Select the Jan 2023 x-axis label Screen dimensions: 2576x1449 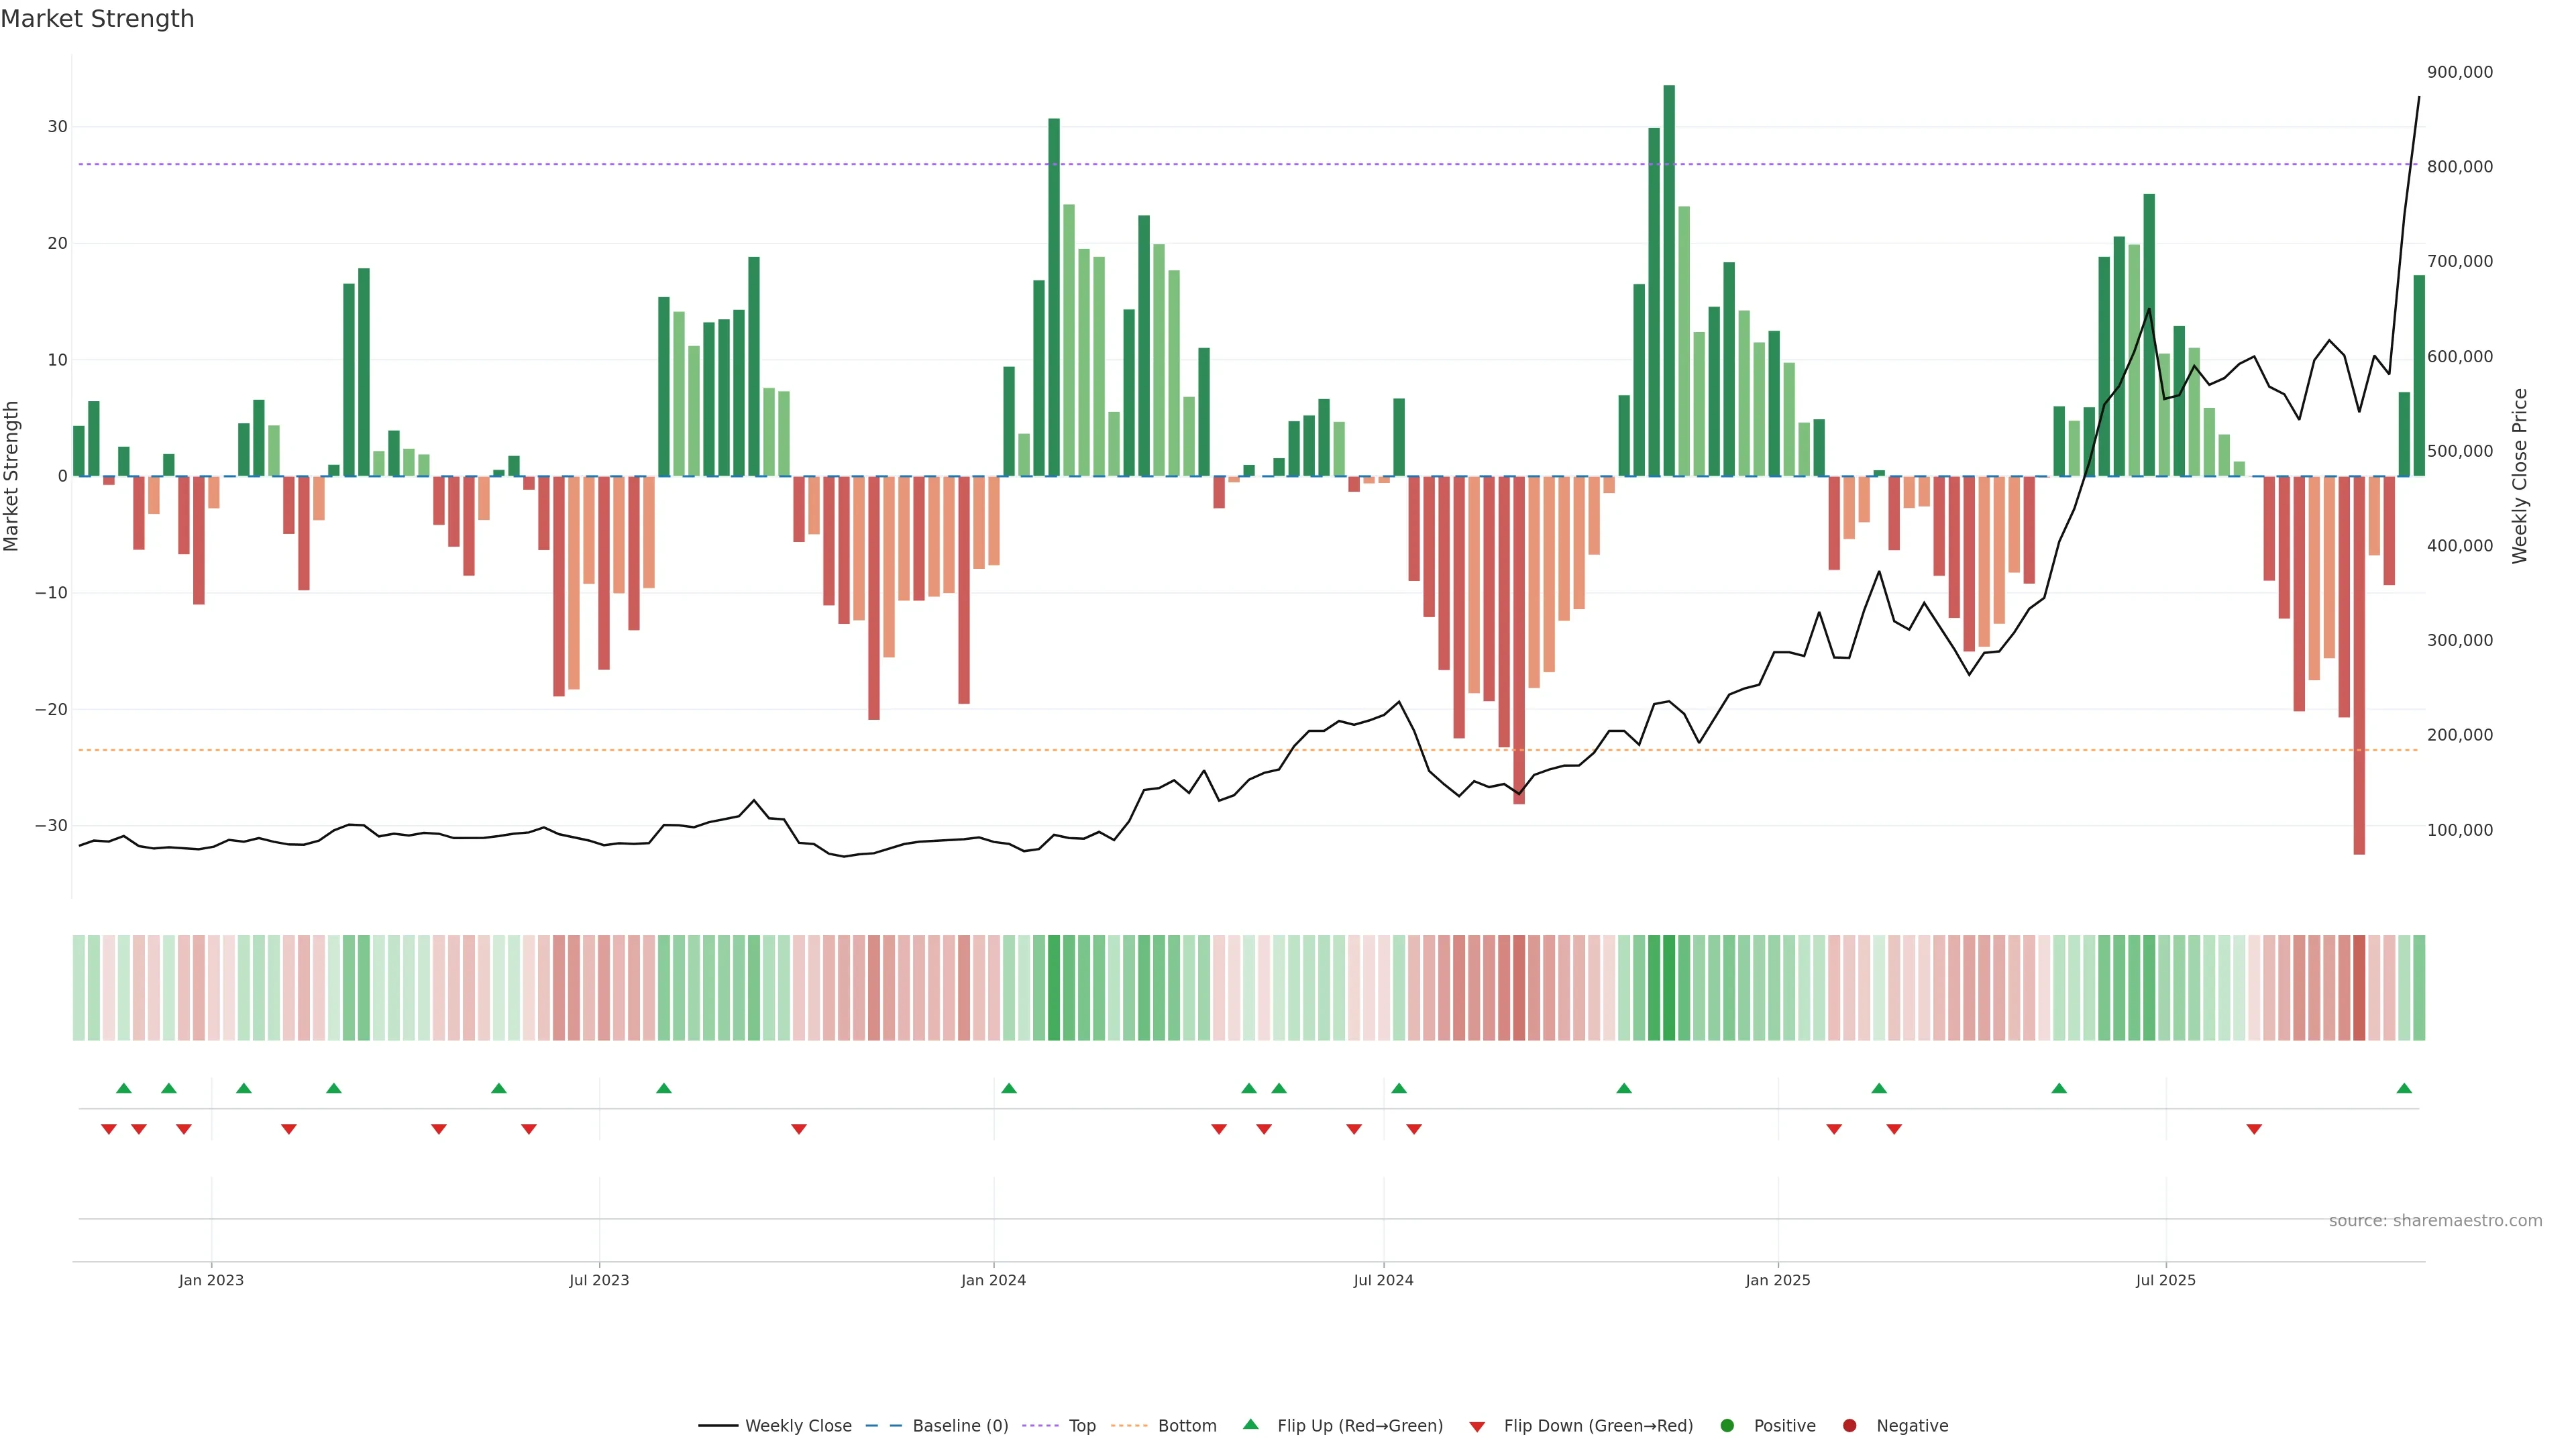[211, 1280]
